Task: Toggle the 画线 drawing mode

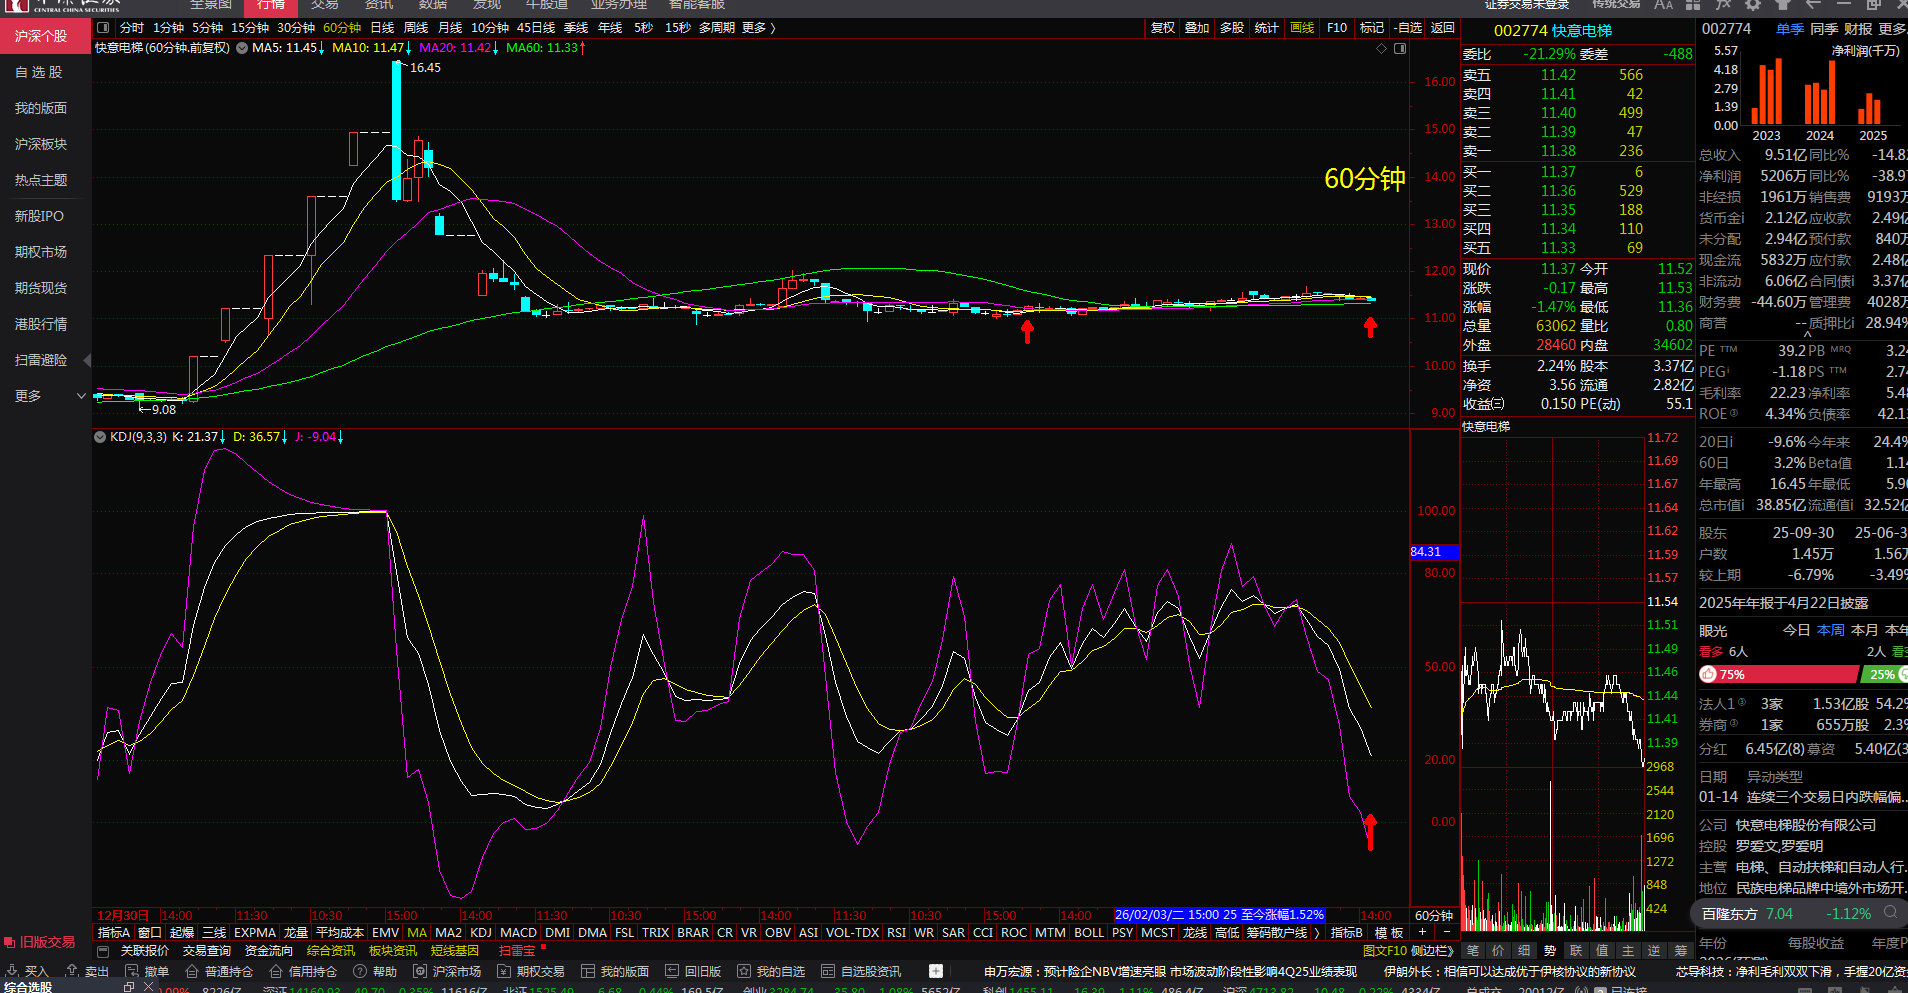Action: tap(1302, 28)
